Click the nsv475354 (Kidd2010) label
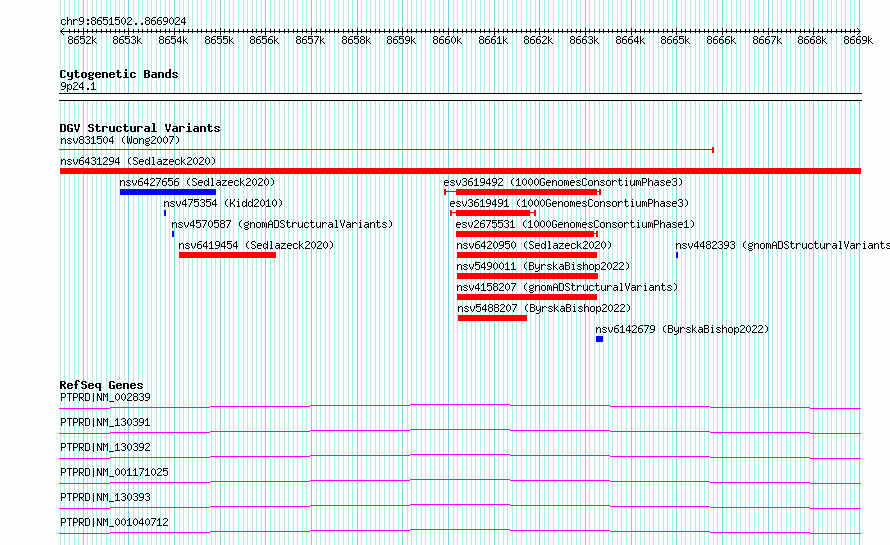 click(223, 203)
